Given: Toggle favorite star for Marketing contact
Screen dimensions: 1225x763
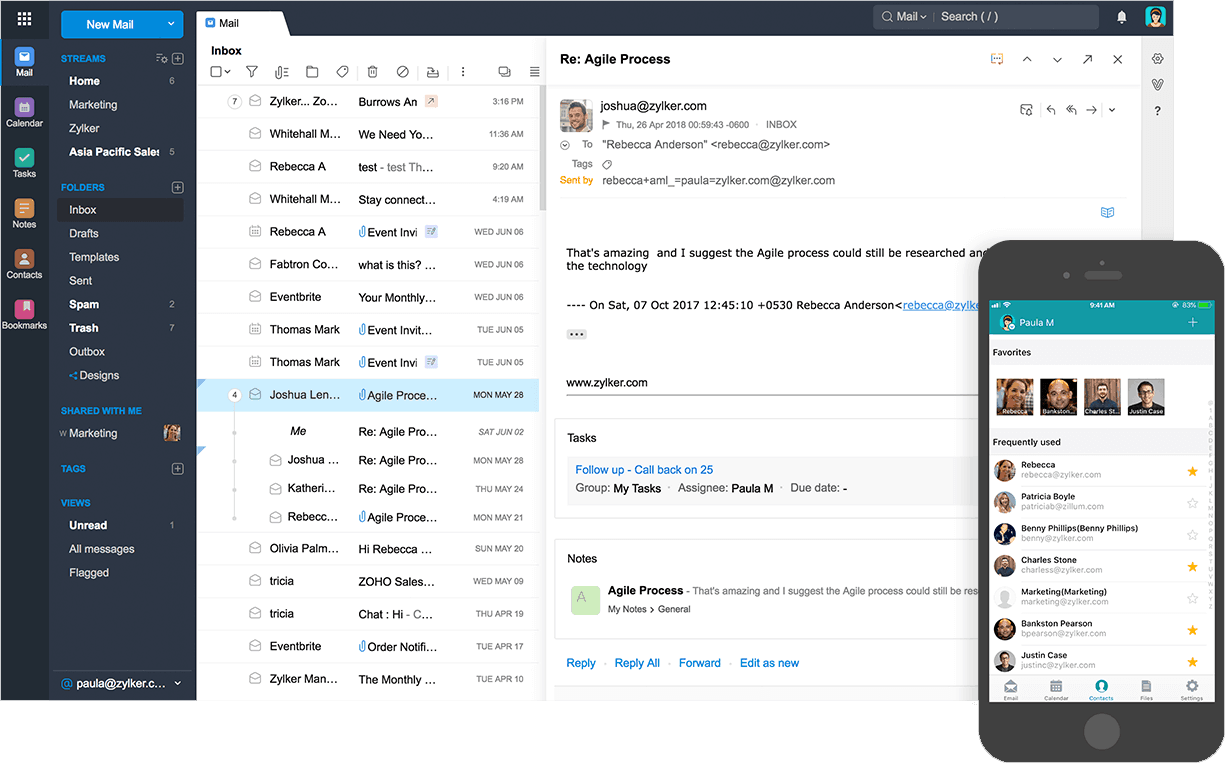Looking at the screenshot, I should click(1192, 598).
